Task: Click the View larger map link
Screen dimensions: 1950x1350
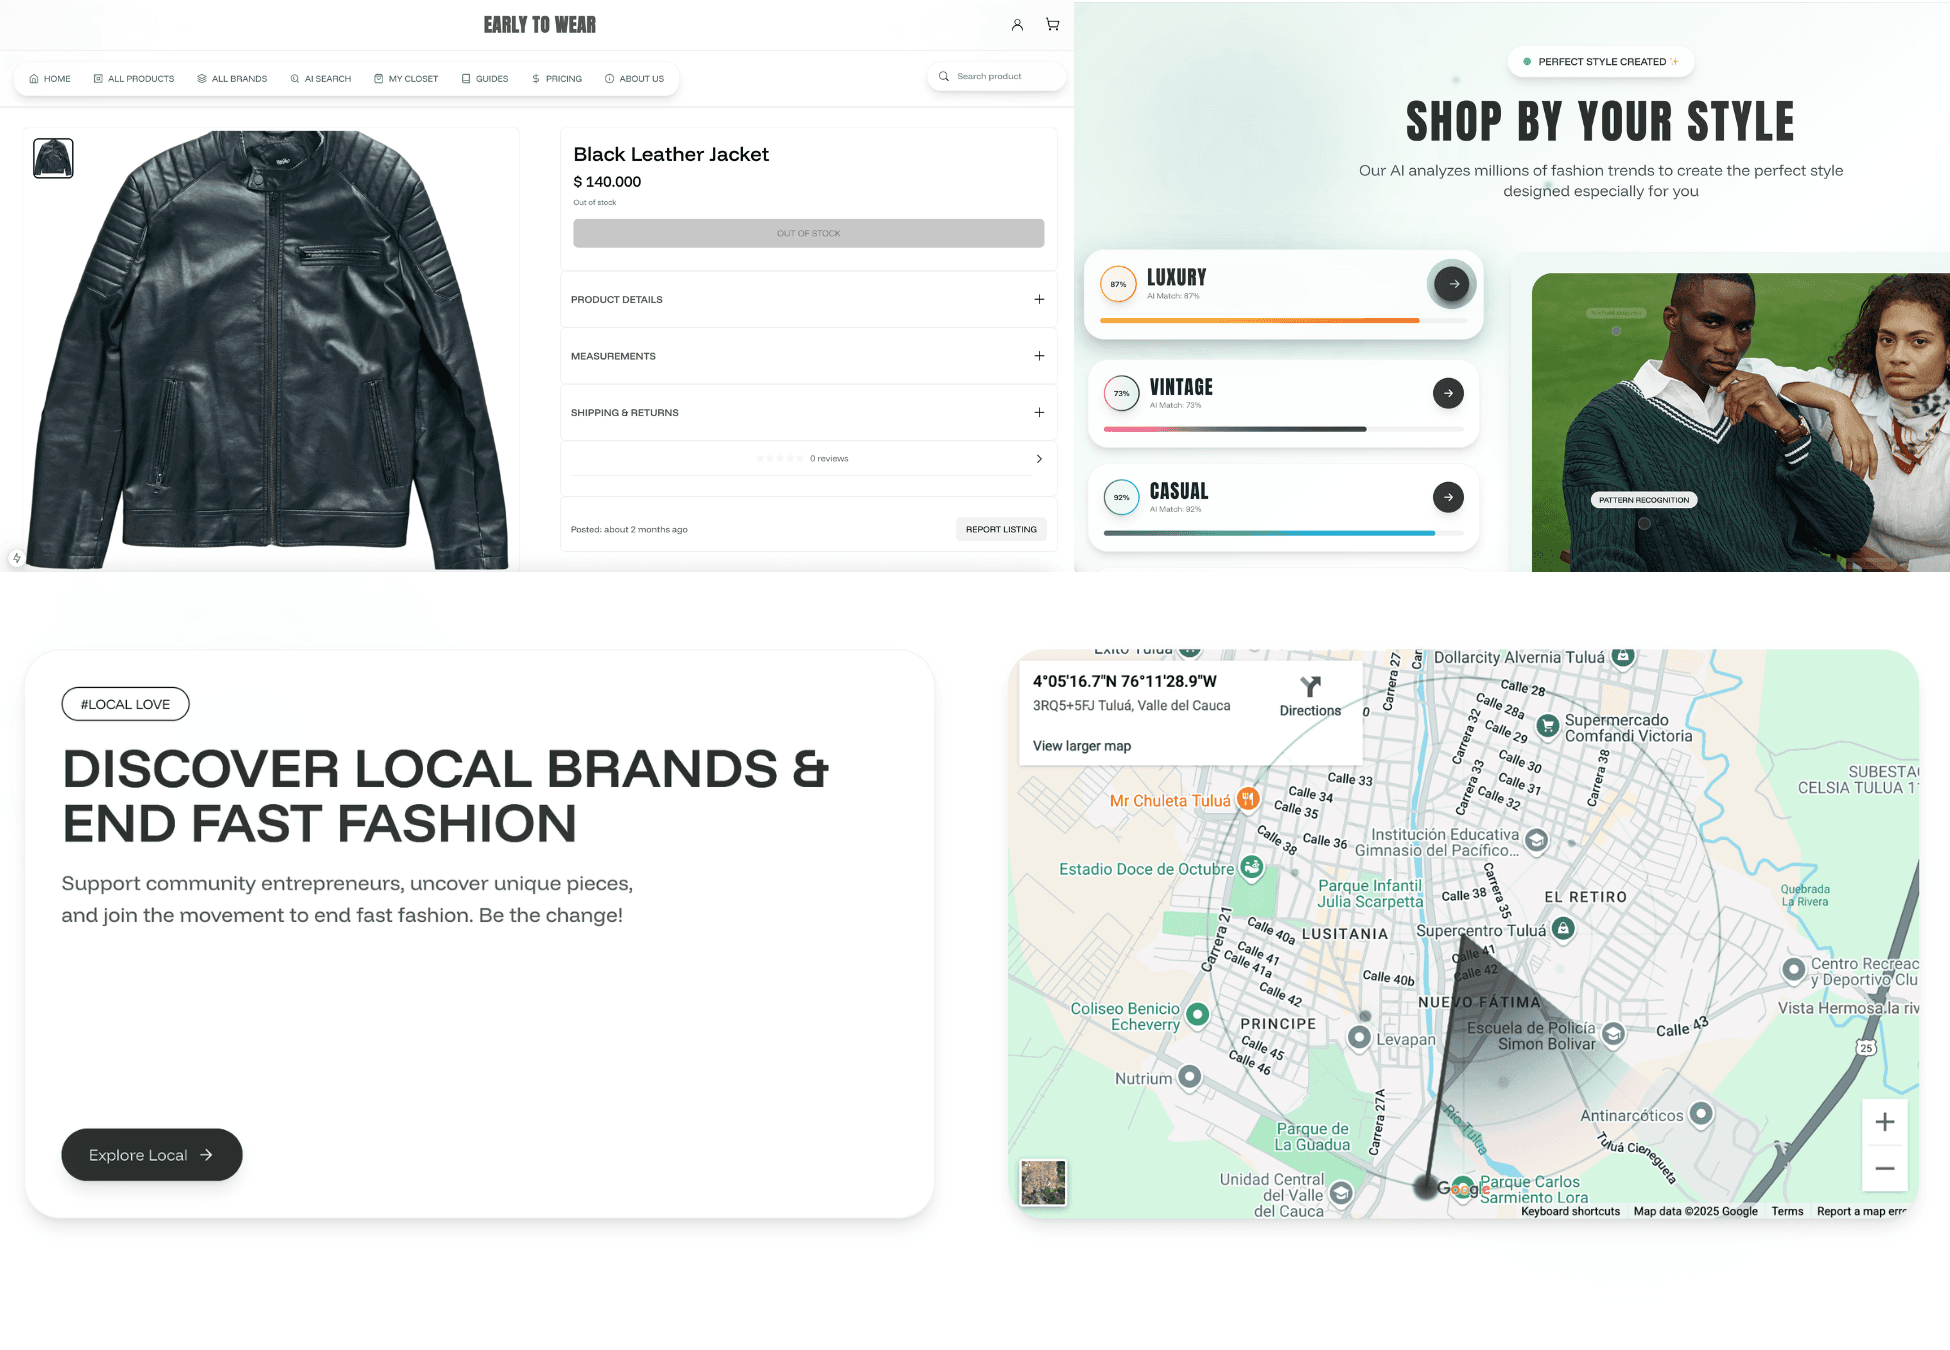Action: (x=1082, y=746)
